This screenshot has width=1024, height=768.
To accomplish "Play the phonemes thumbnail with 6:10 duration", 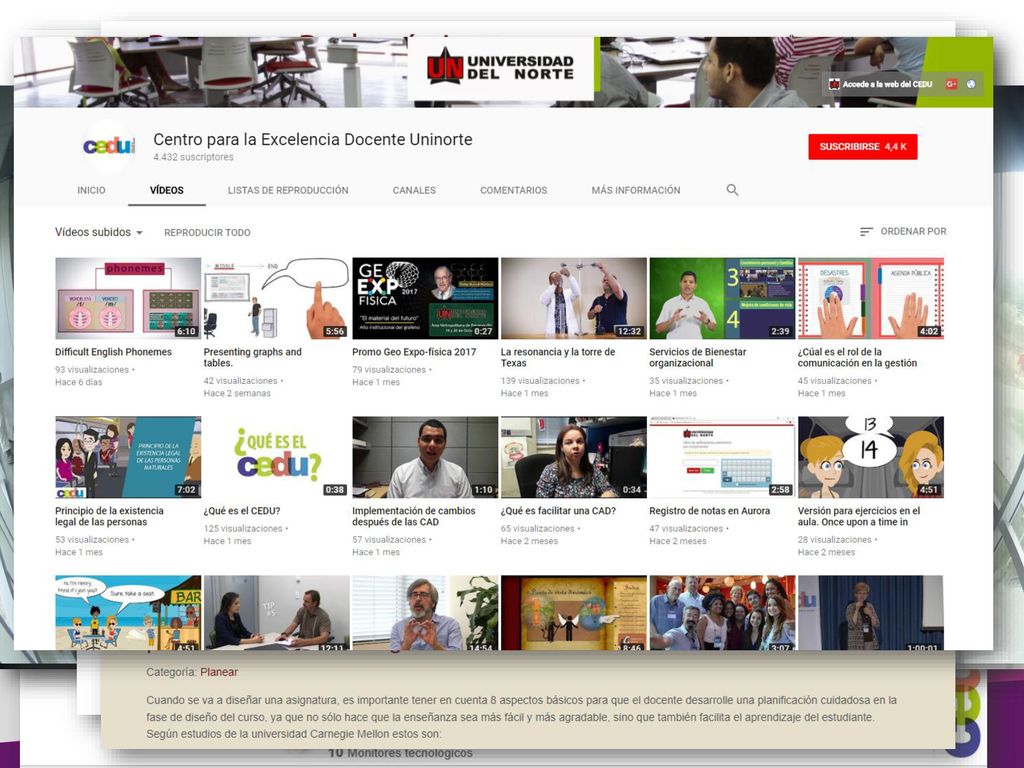I will tap(128, 298).
